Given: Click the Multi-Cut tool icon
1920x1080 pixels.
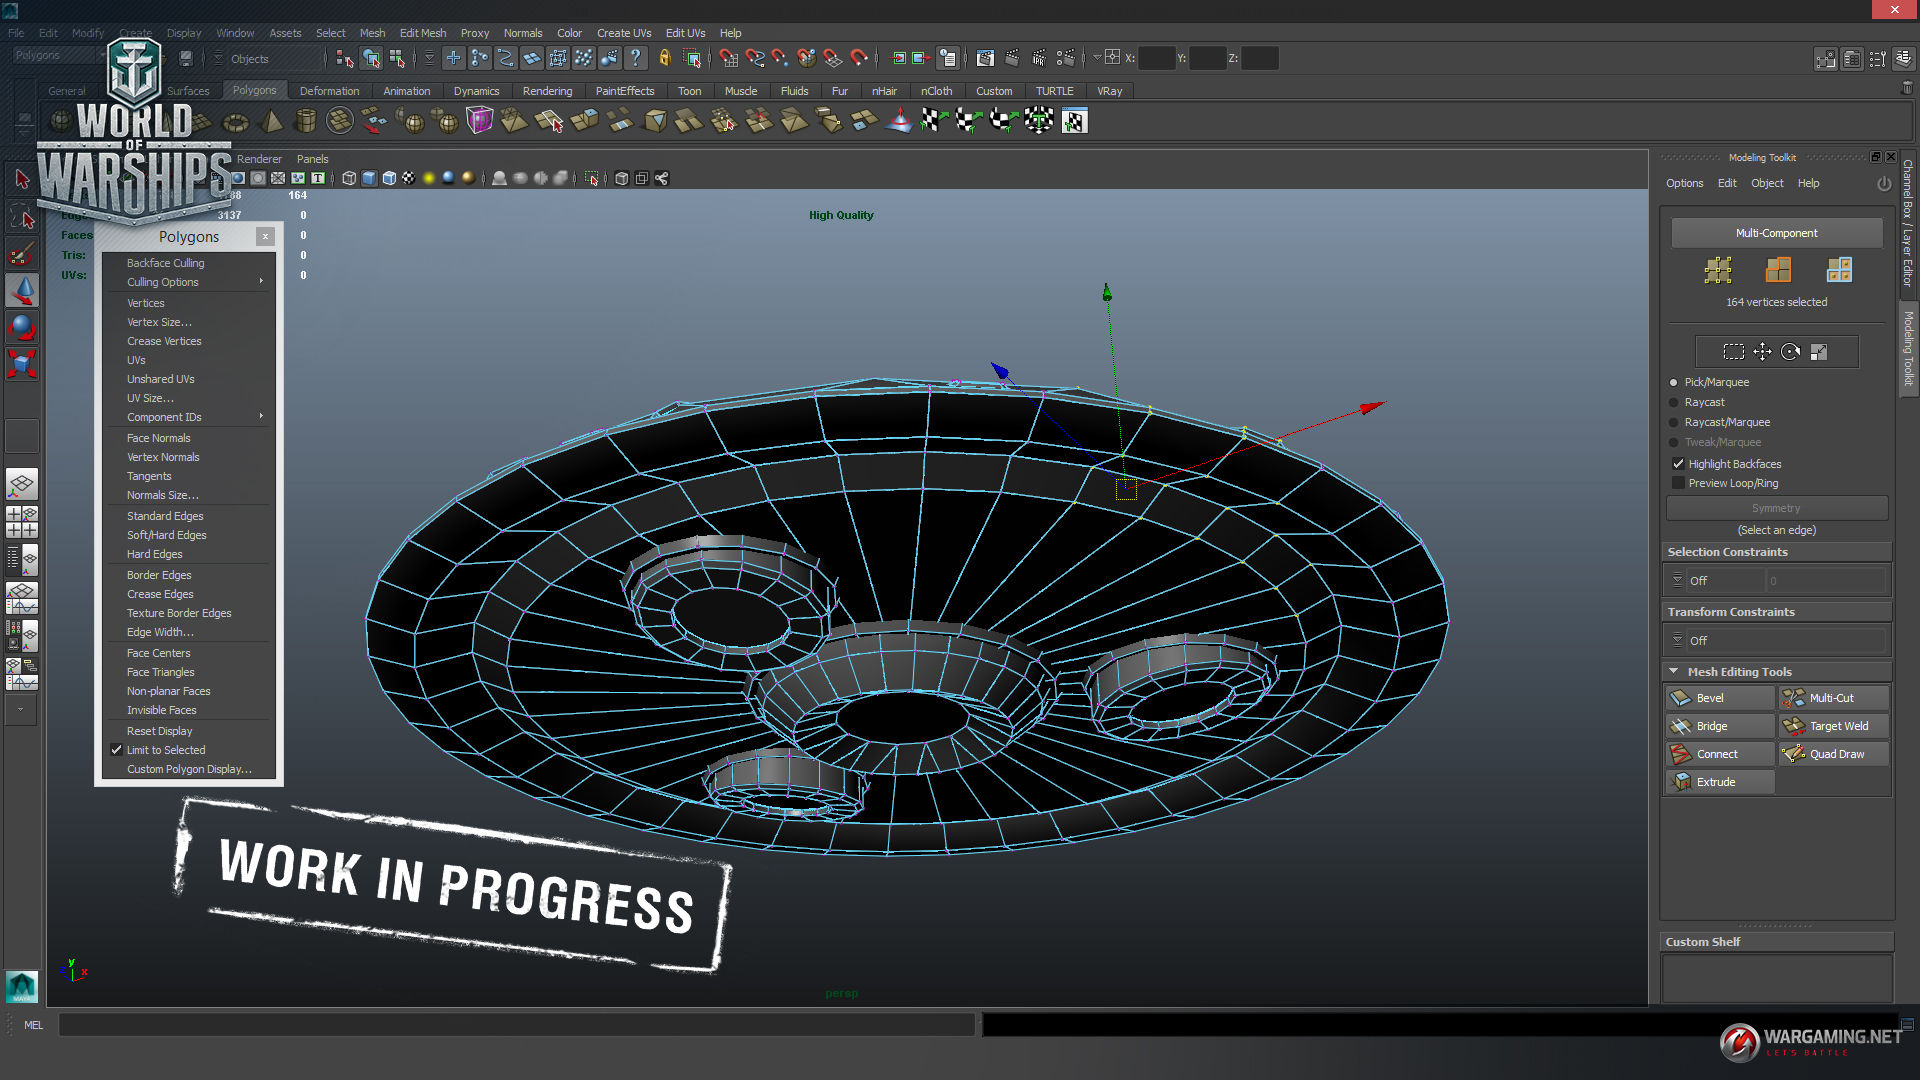Looking at the screenshot, I should click(1794, 698).
